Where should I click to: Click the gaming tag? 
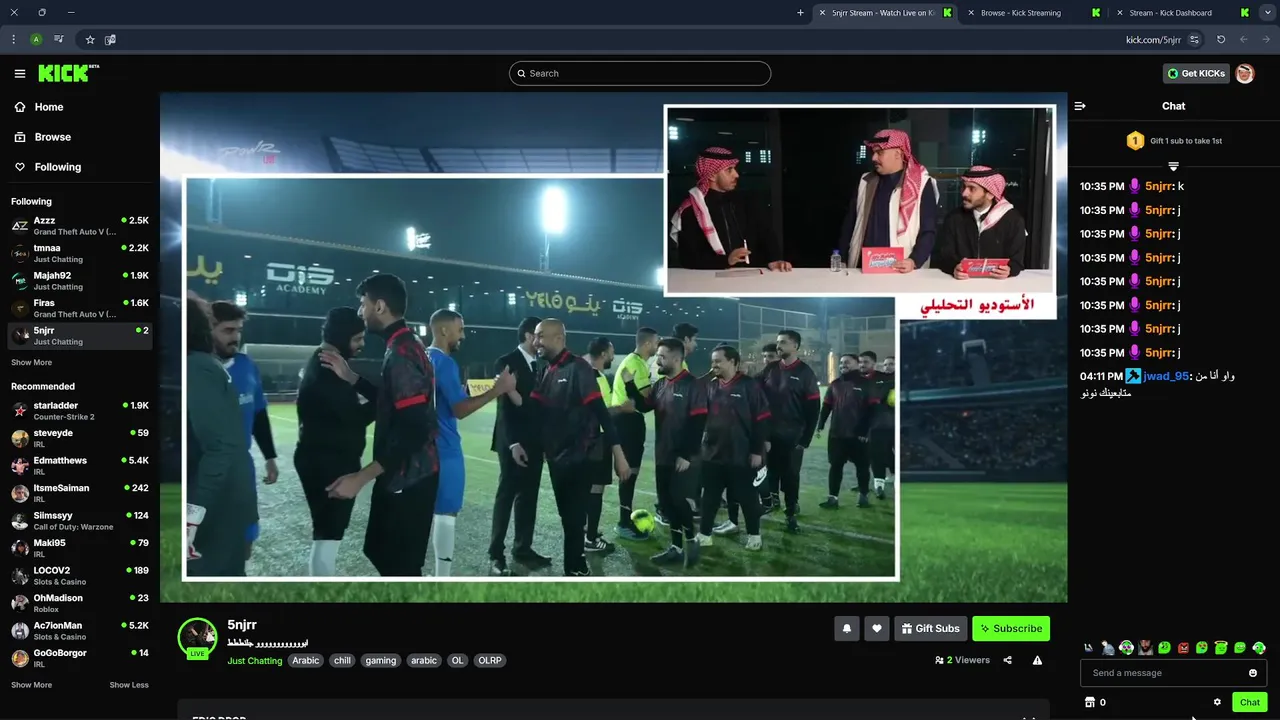point(381,661)
